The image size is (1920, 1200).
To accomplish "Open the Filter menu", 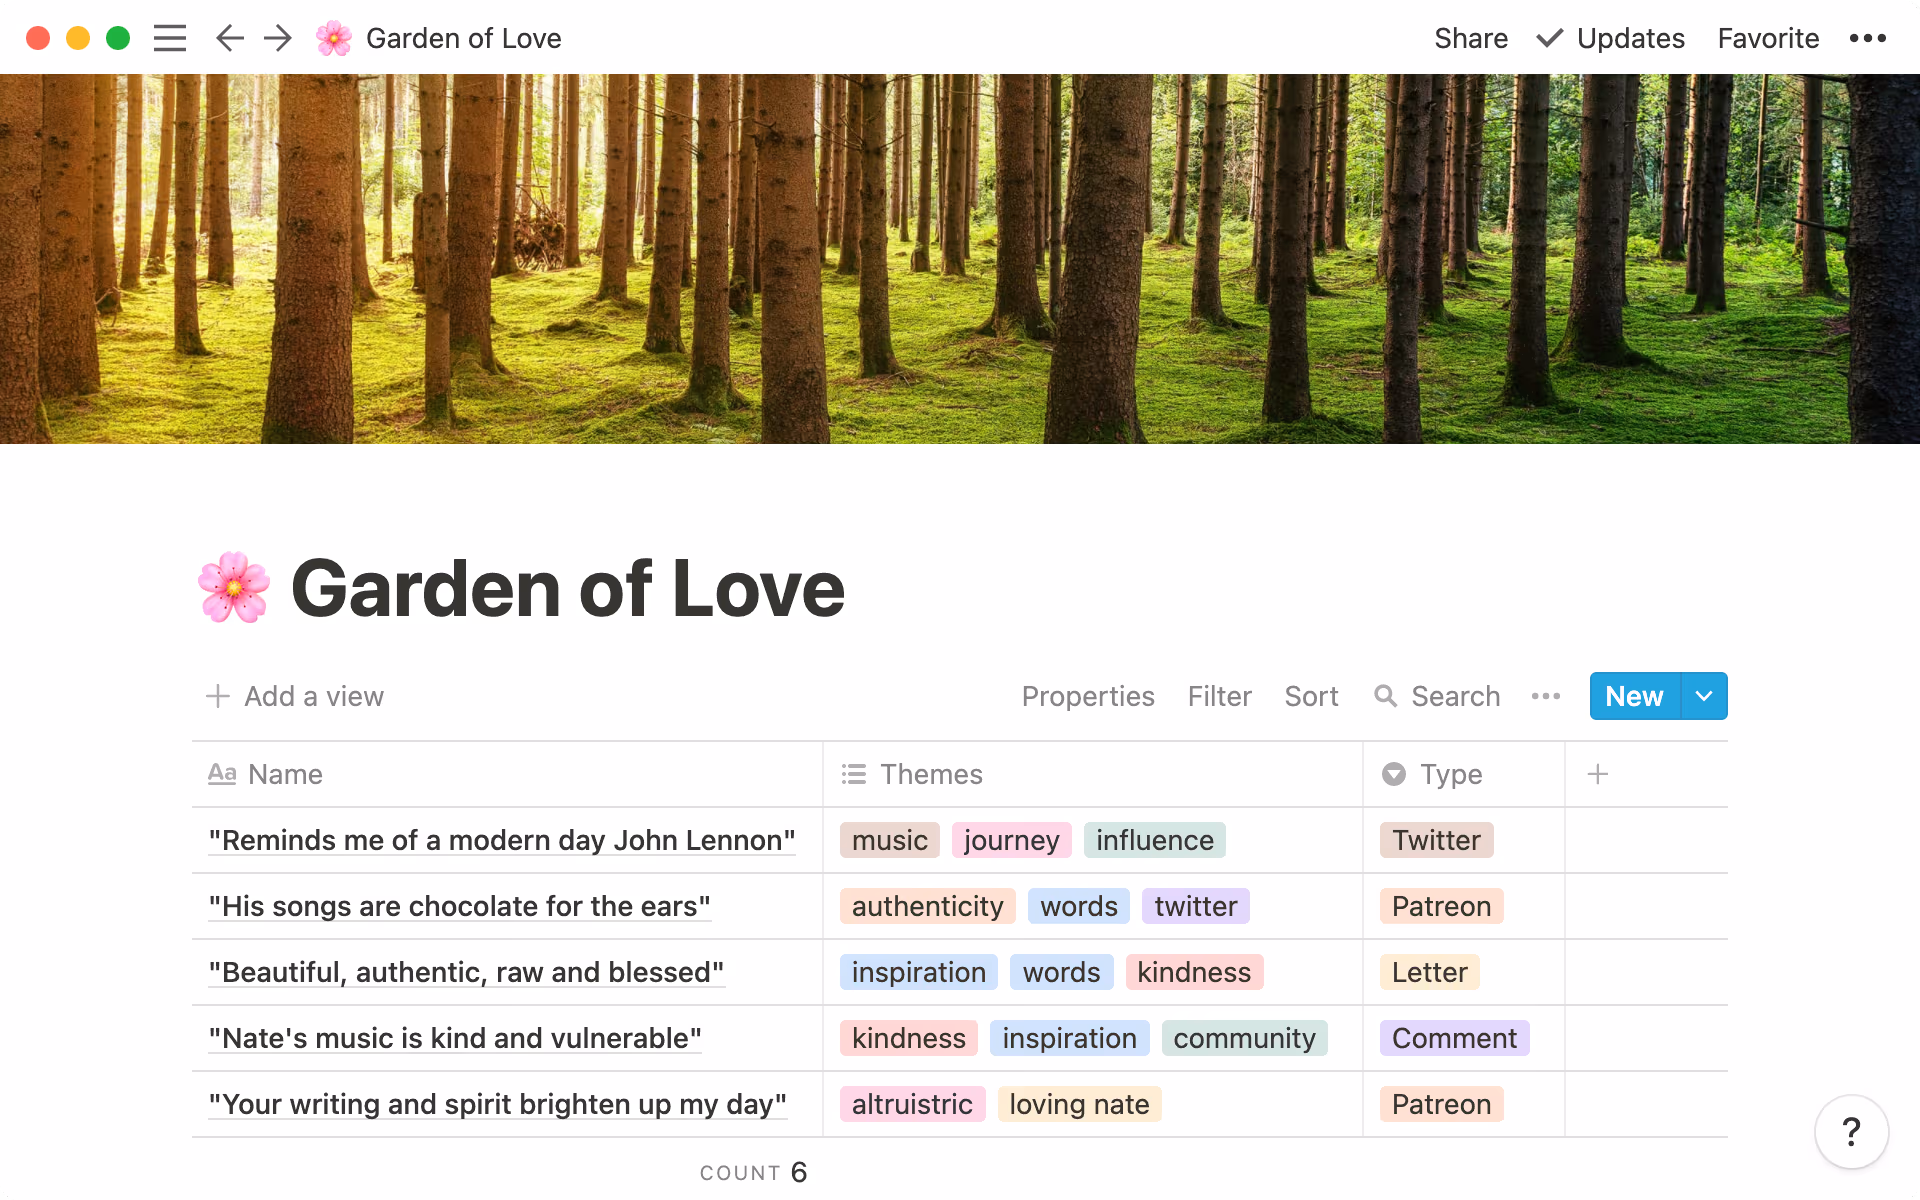I will click(x=1219, y=696).
